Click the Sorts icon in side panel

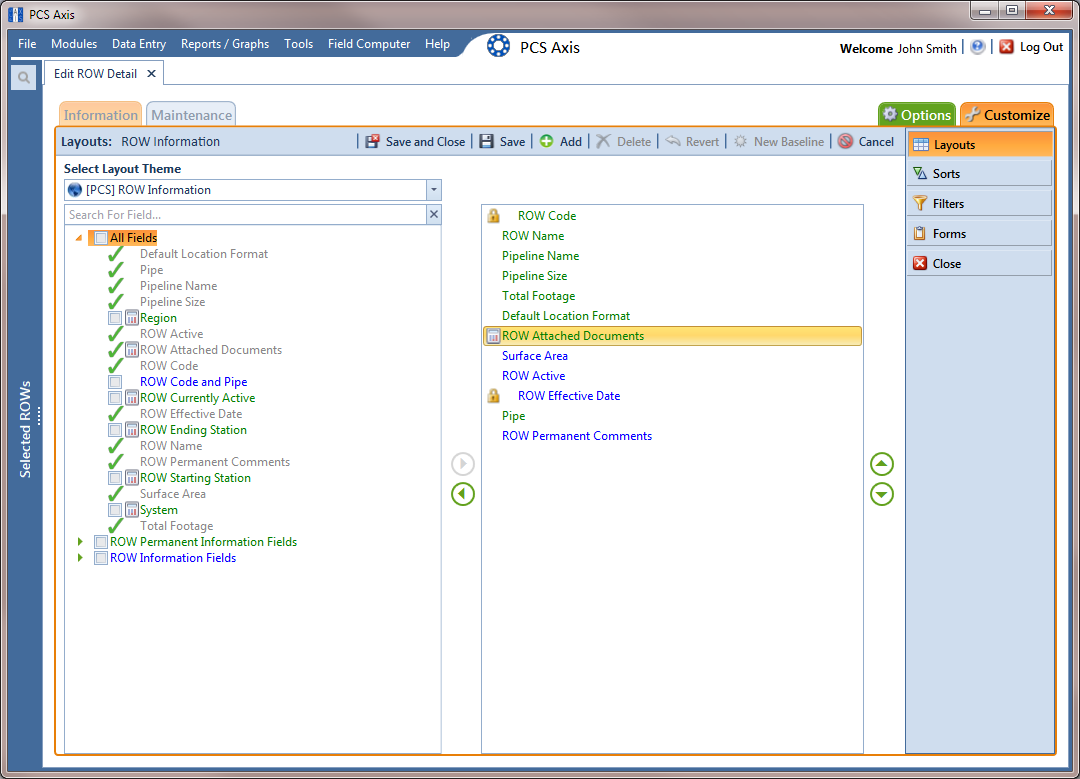tap(920, 174)
